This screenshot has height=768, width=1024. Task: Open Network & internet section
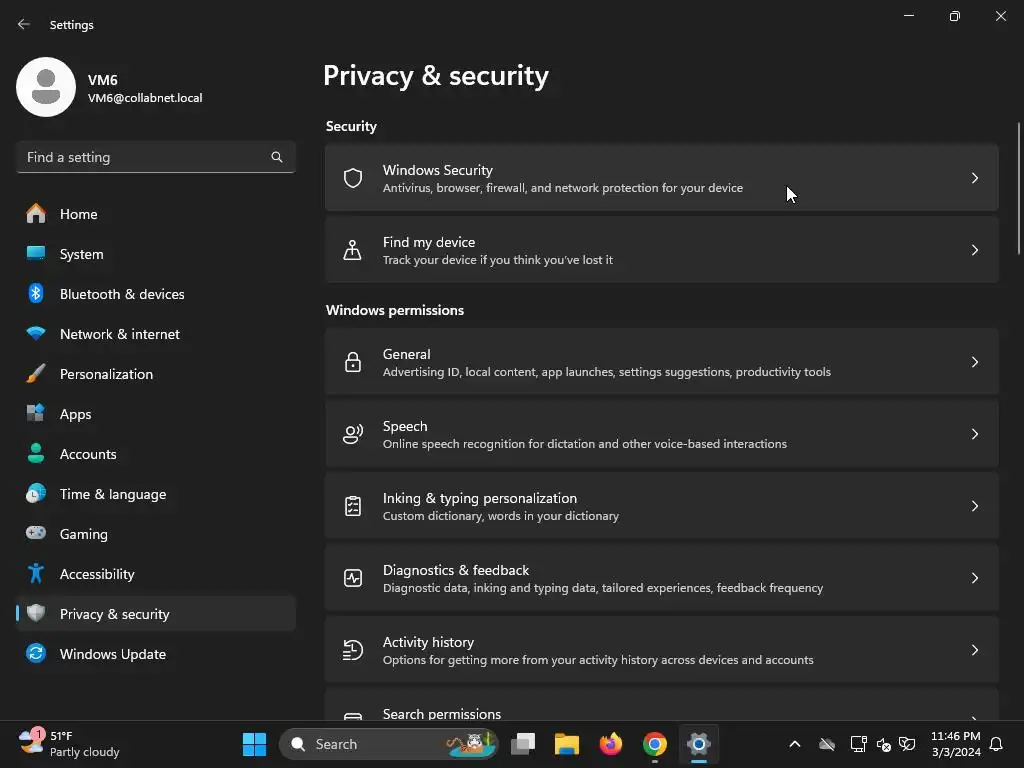pos(155,334)
